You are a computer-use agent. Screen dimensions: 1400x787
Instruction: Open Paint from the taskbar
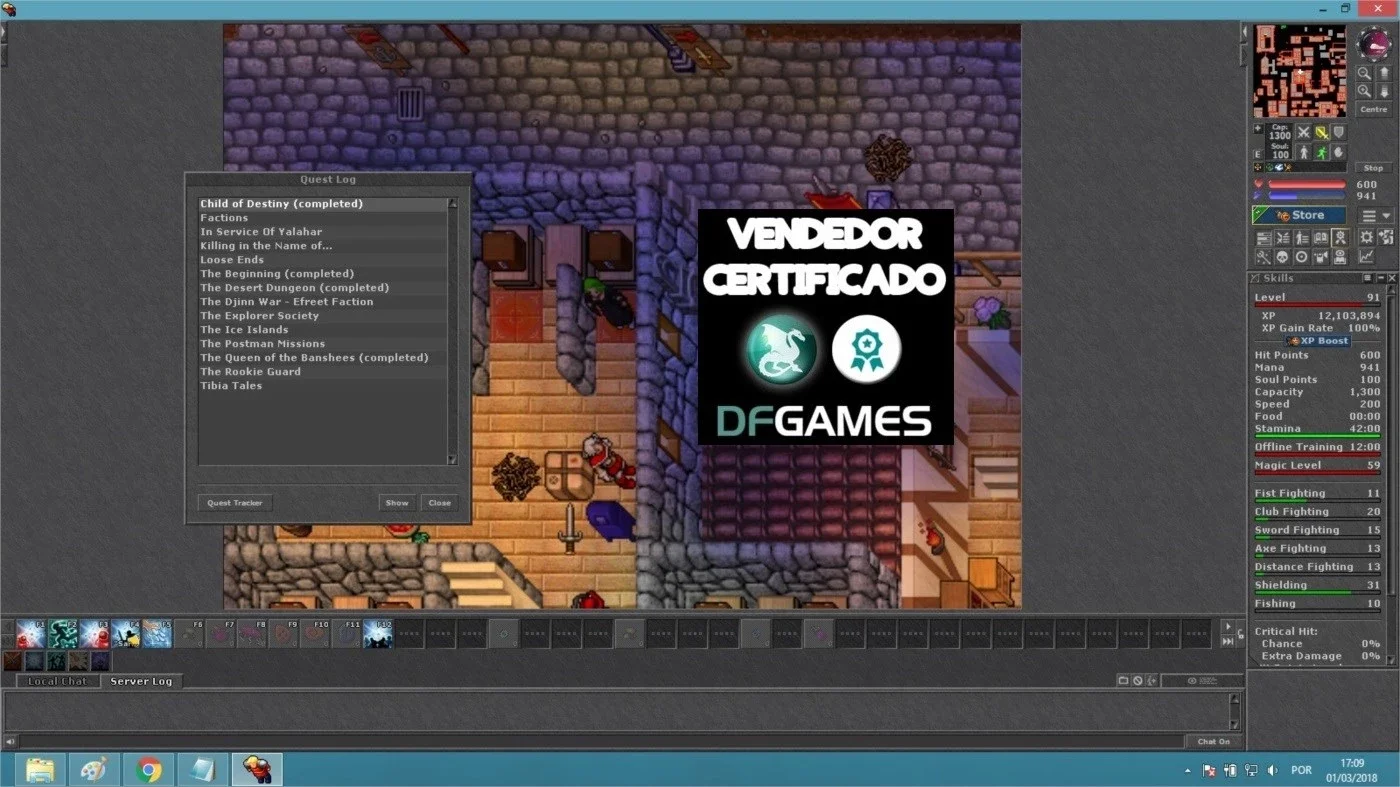click(94, 769)
